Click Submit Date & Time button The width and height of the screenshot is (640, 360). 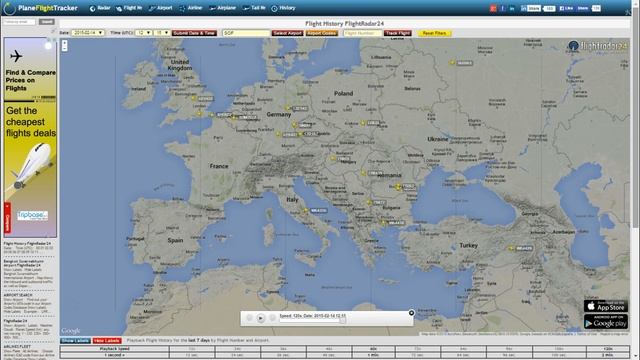[x=194, y=33]
